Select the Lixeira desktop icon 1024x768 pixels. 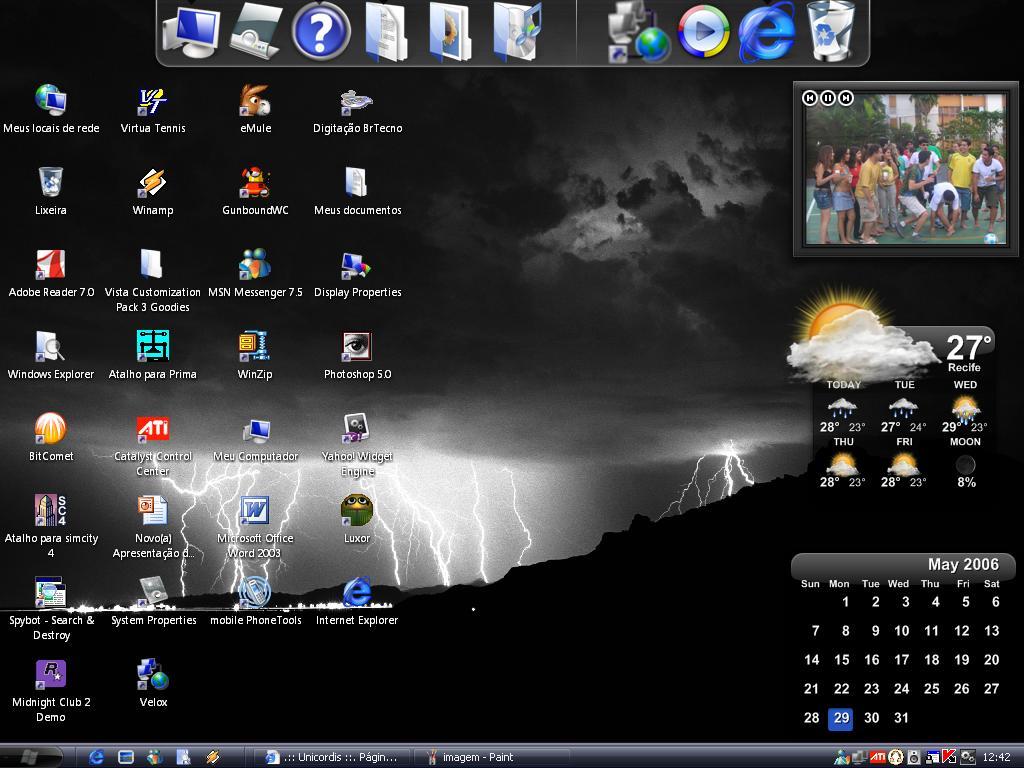click(x=51, y=191)
